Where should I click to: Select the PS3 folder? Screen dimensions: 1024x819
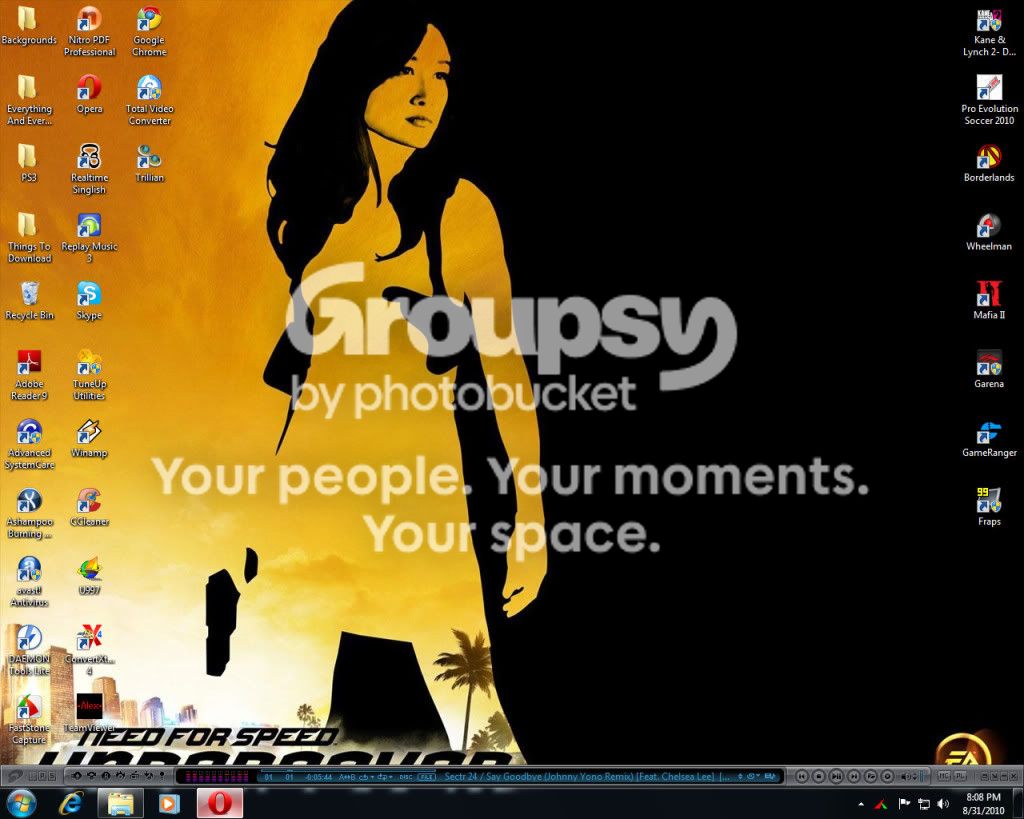coord(29,163)
